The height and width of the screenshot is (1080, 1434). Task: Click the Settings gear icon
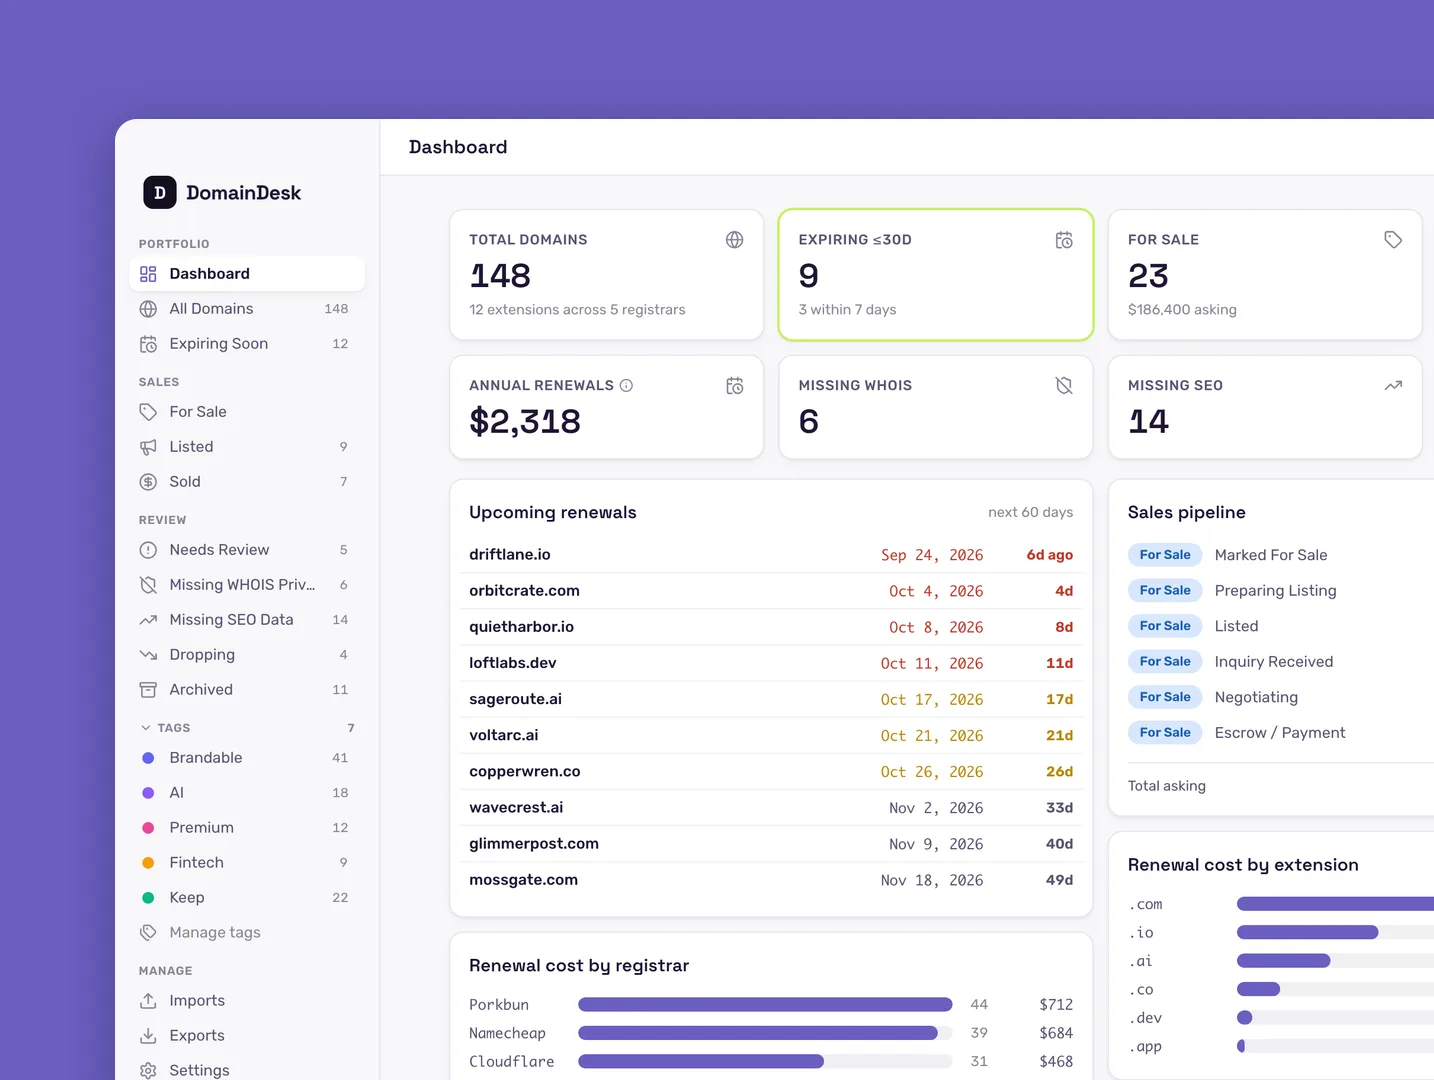(148, 1070)
